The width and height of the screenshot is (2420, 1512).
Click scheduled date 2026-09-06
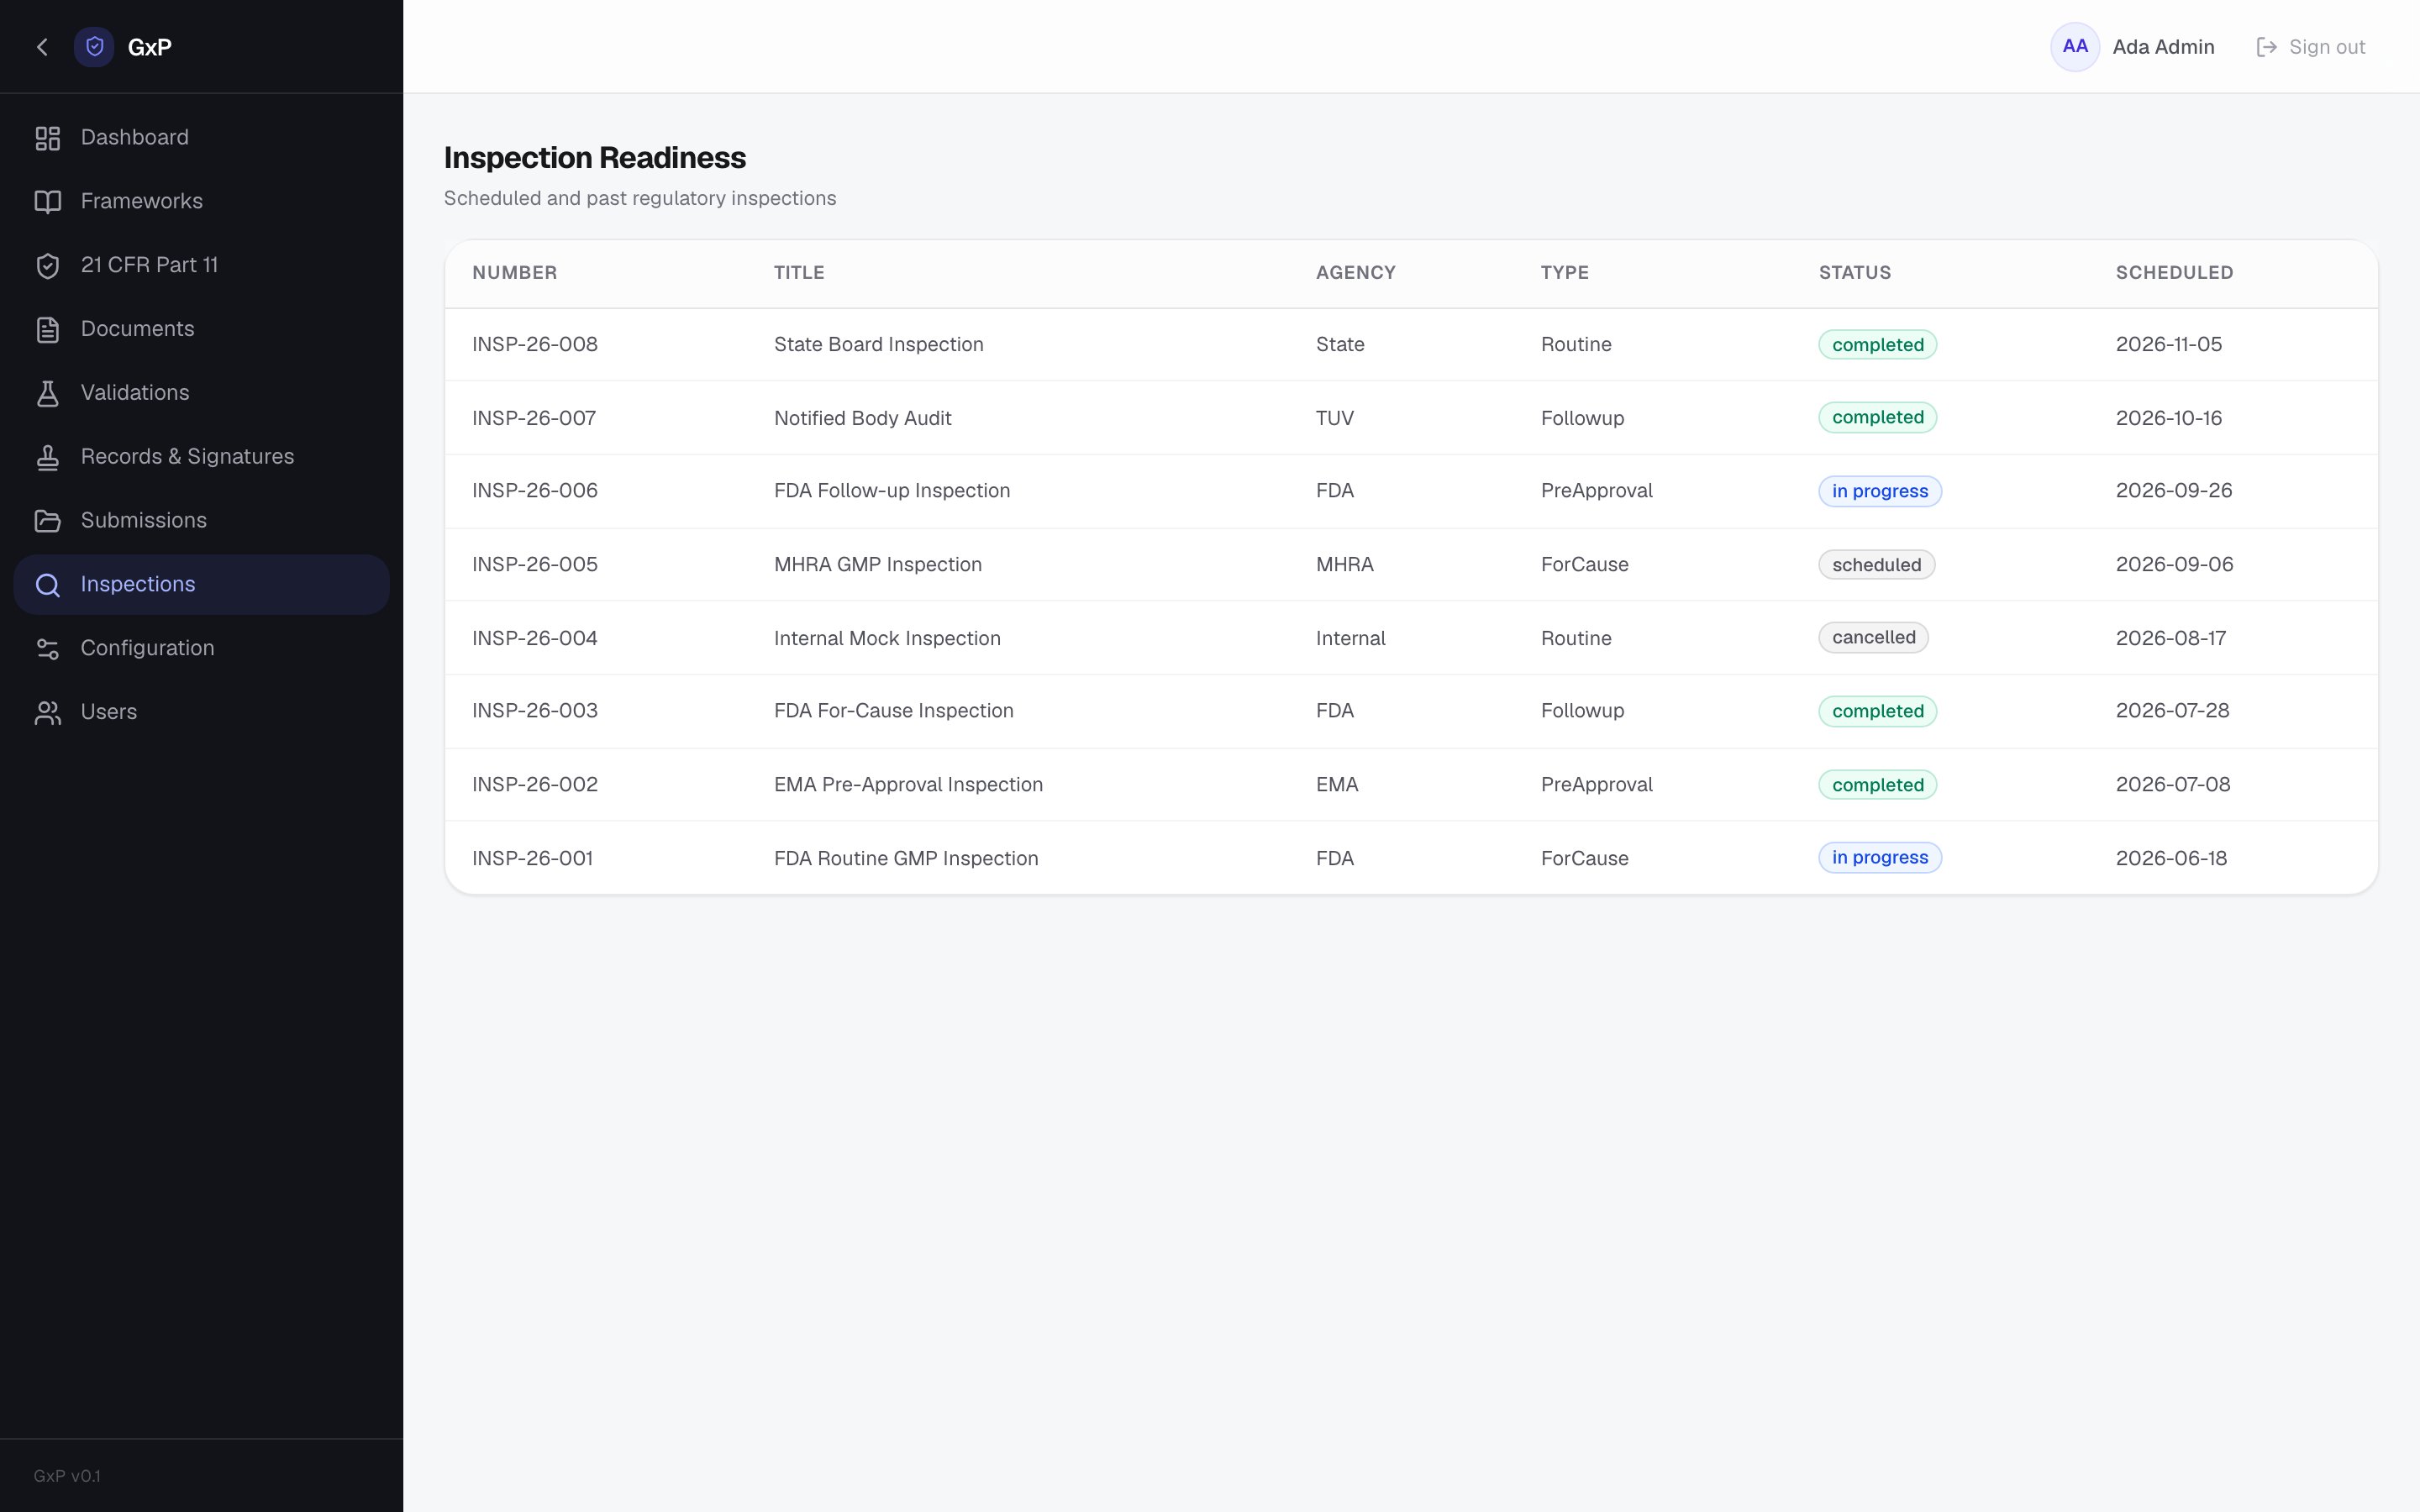pos(2174,565)
